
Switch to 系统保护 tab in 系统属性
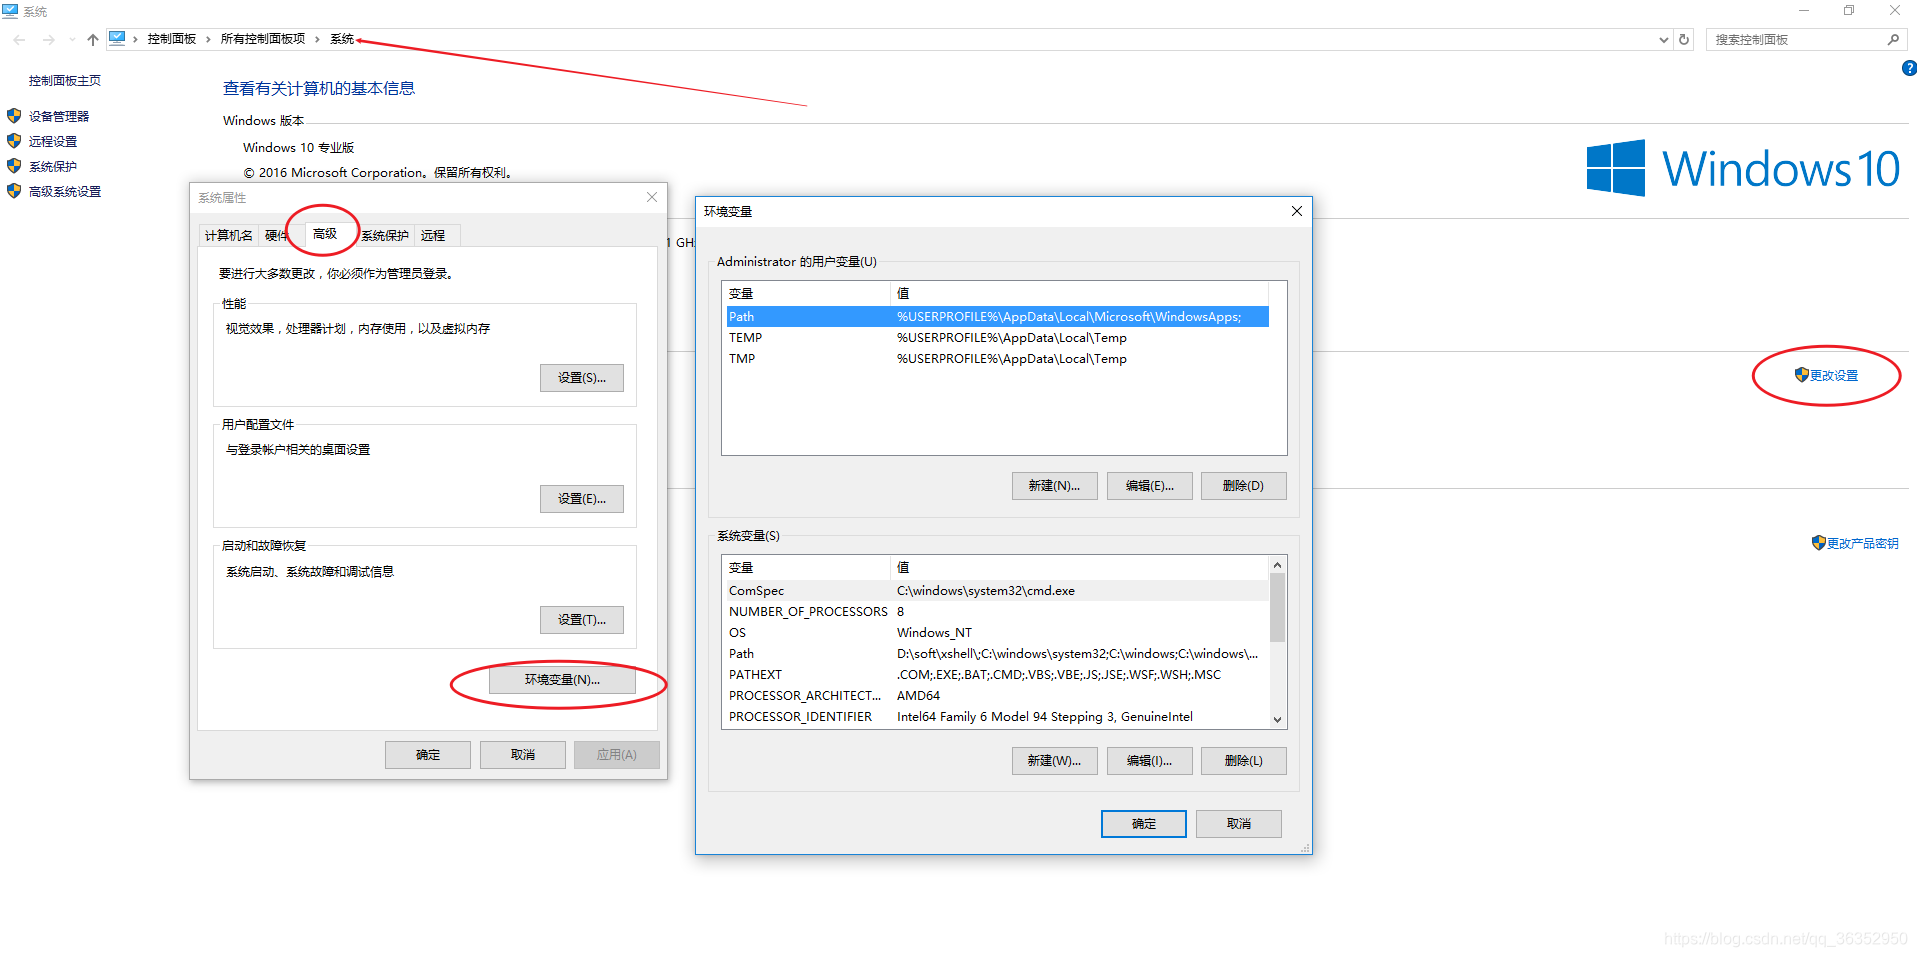[385, 236]
